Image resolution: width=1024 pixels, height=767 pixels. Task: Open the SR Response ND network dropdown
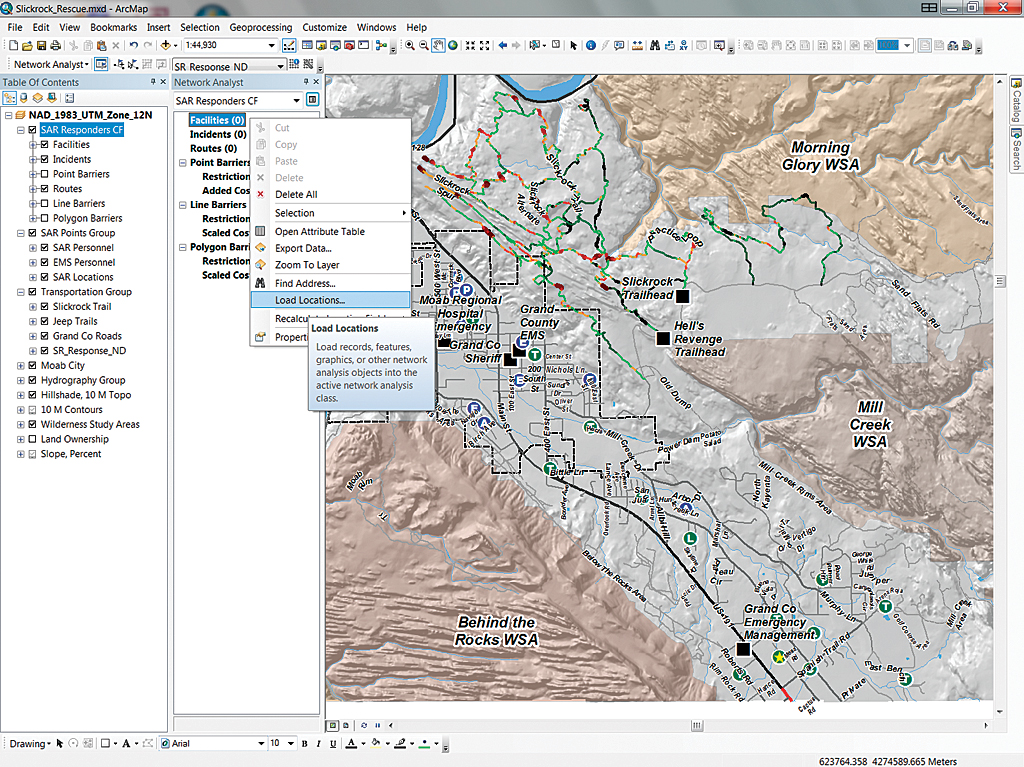coord(281,66)
